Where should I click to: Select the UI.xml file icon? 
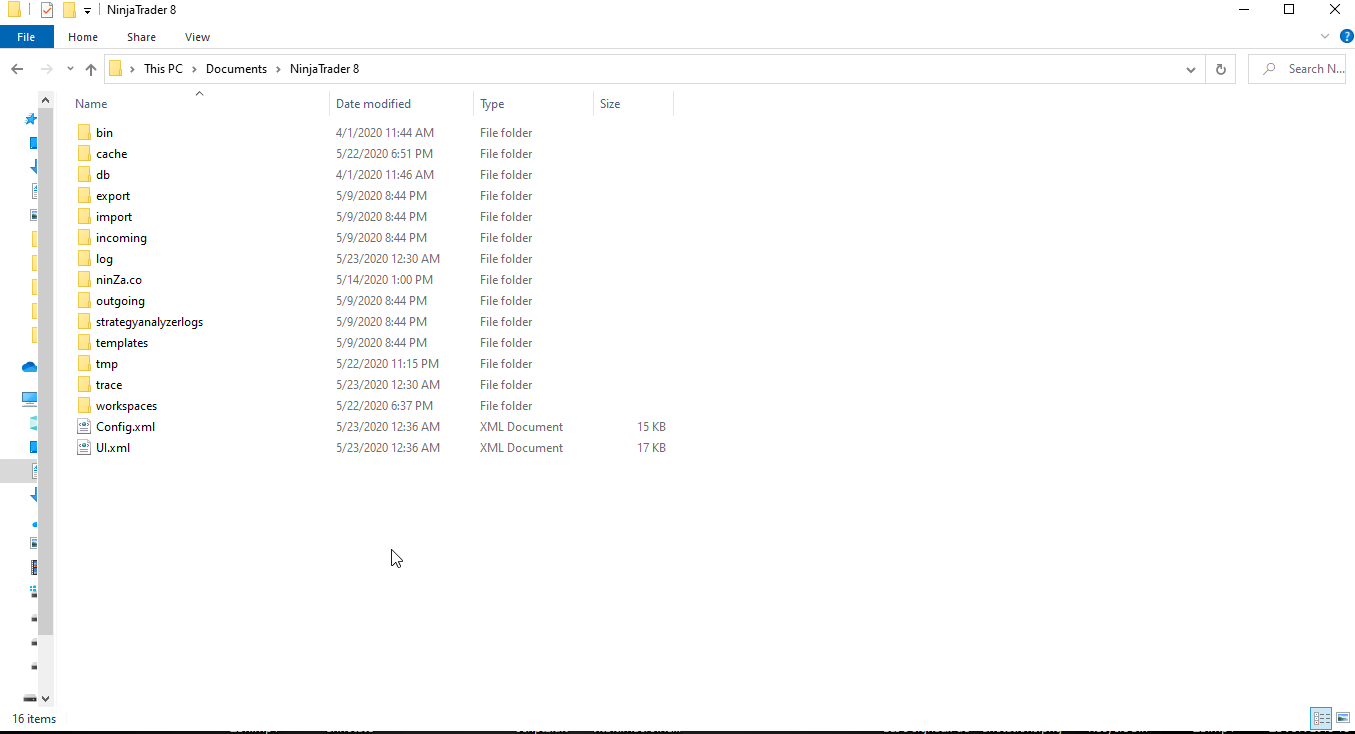pos(84,448)
